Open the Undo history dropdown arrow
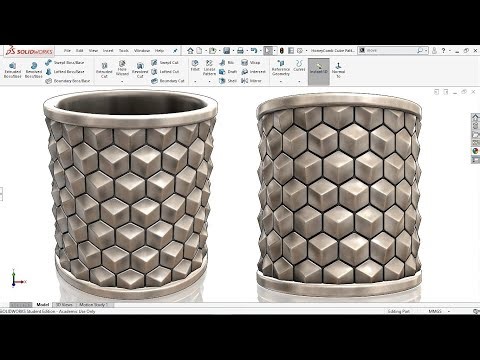This screenshot has width=480, height=360. pyautogui.click(x=260, y=51)
